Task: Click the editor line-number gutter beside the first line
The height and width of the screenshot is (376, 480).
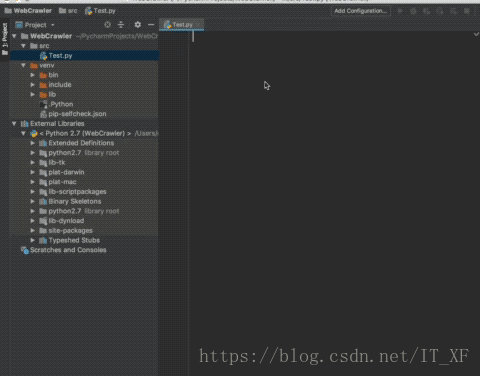Action: 173,37
